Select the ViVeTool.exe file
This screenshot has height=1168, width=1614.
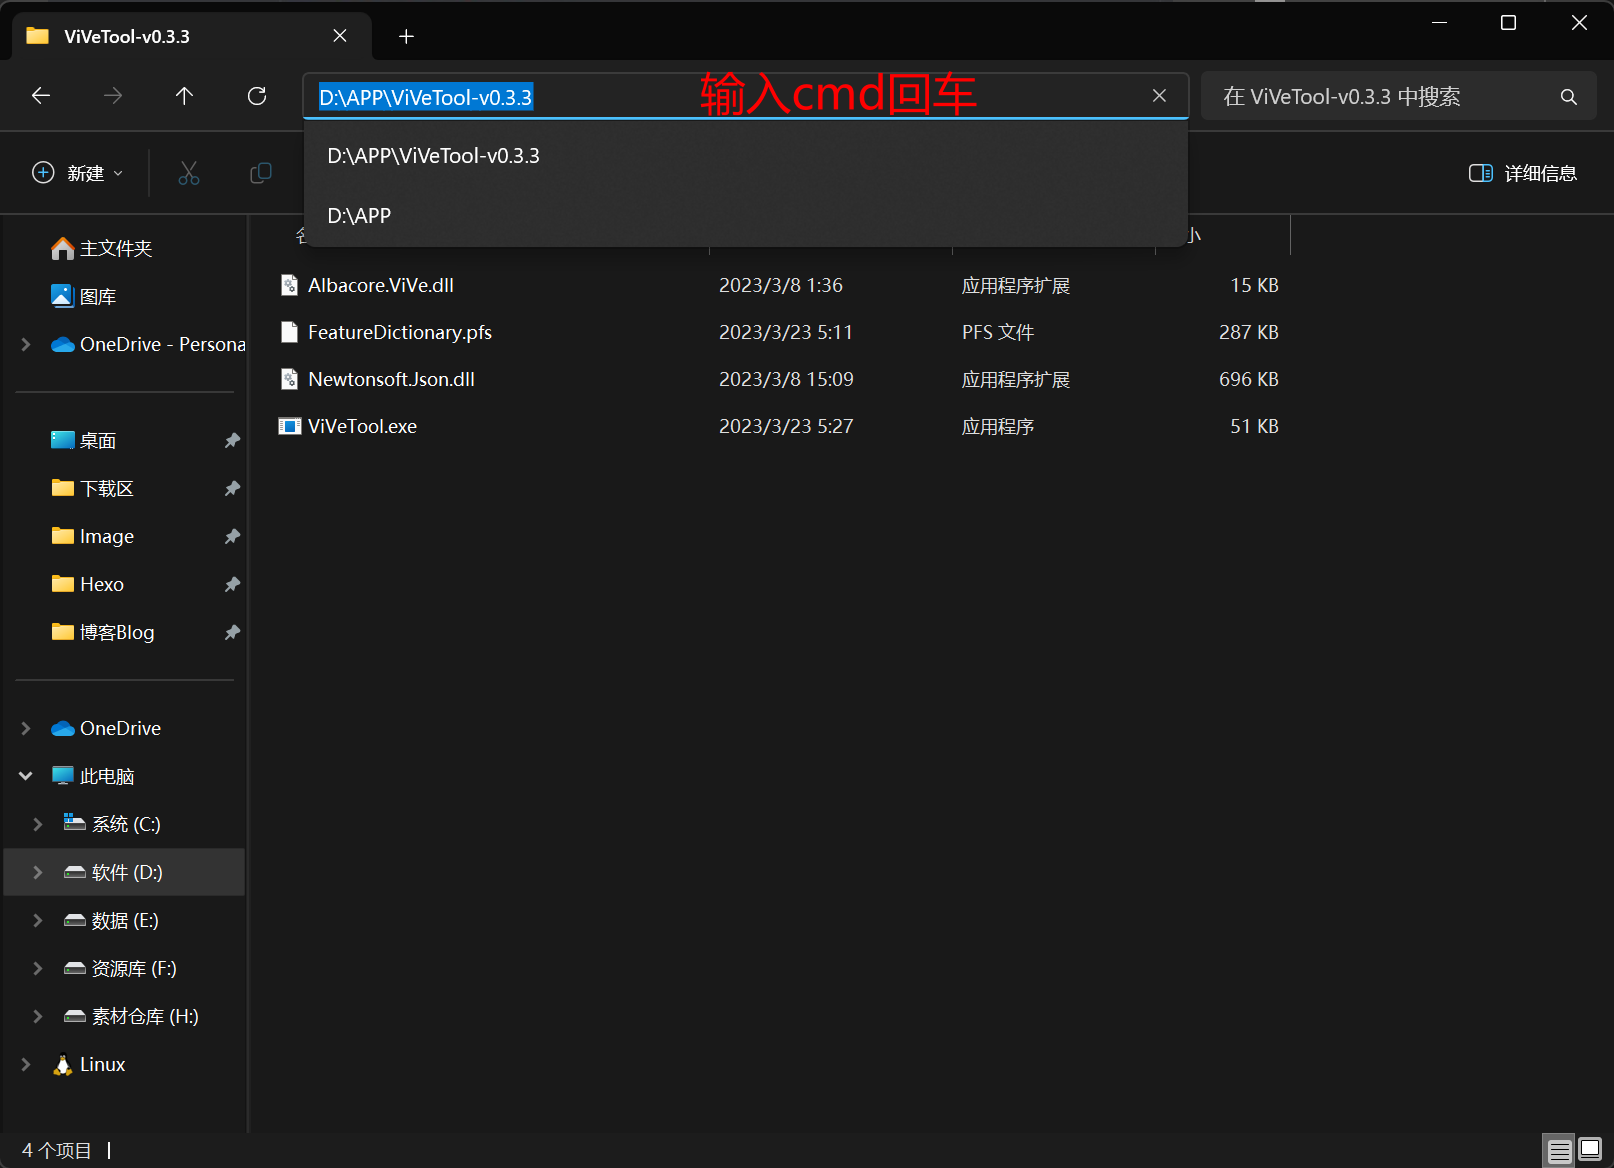362,426
